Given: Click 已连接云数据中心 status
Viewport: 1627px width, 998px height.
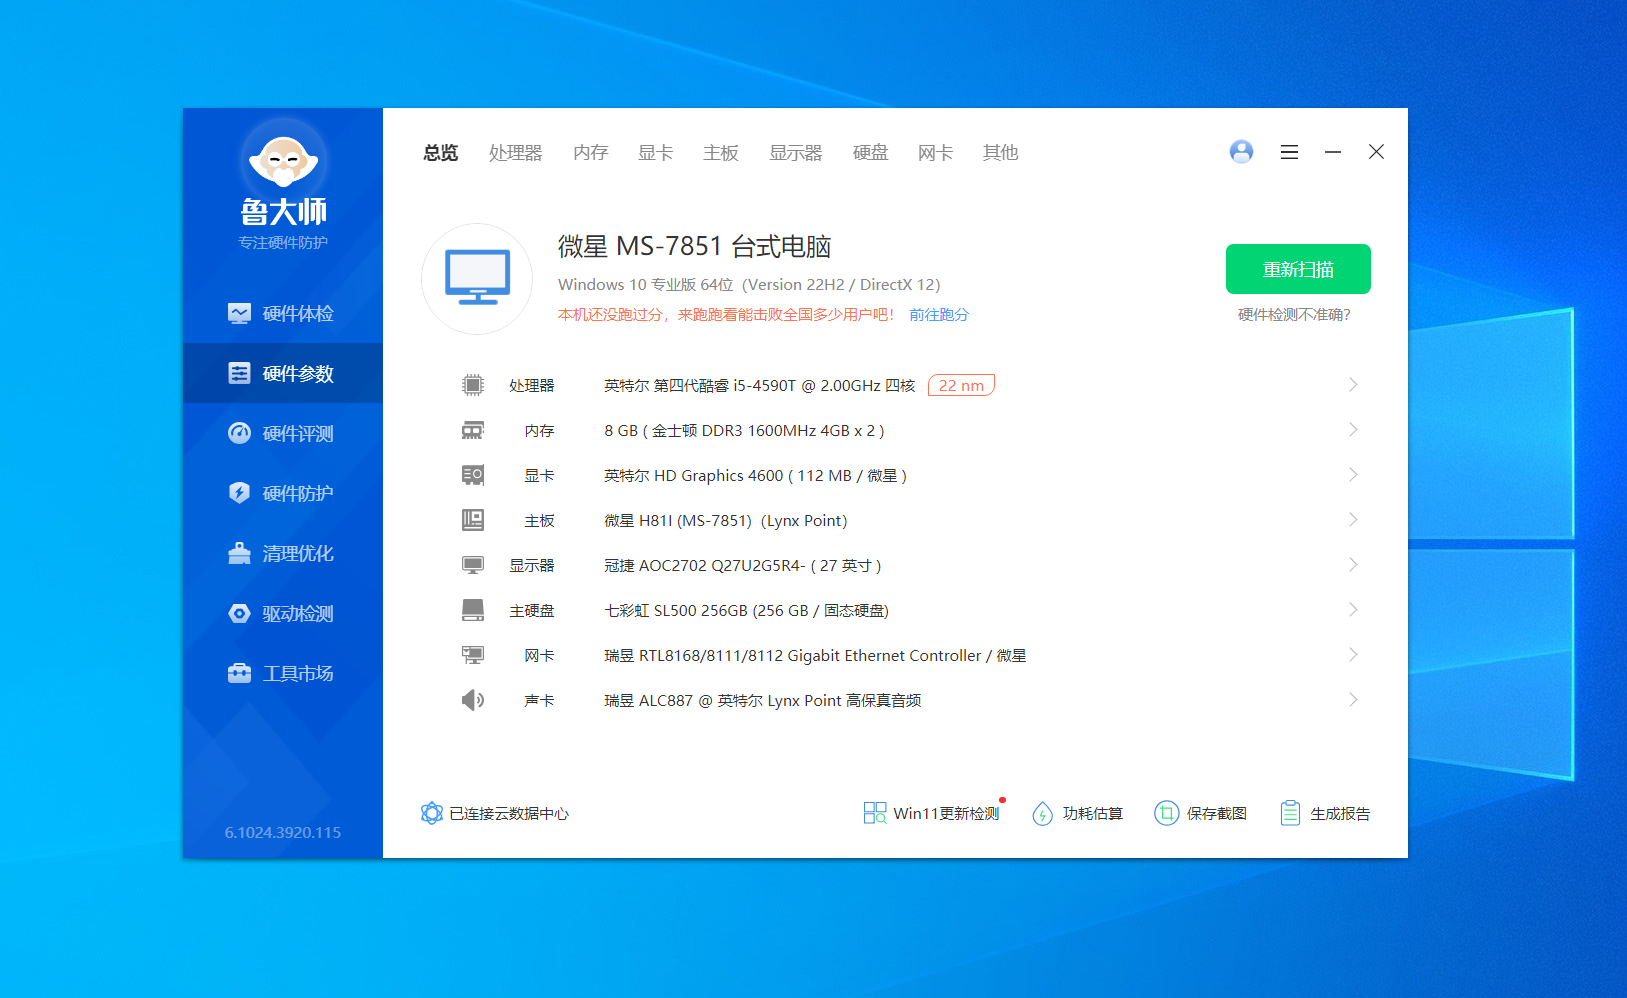Looking at the screenshot, I should tap(495, 813).
